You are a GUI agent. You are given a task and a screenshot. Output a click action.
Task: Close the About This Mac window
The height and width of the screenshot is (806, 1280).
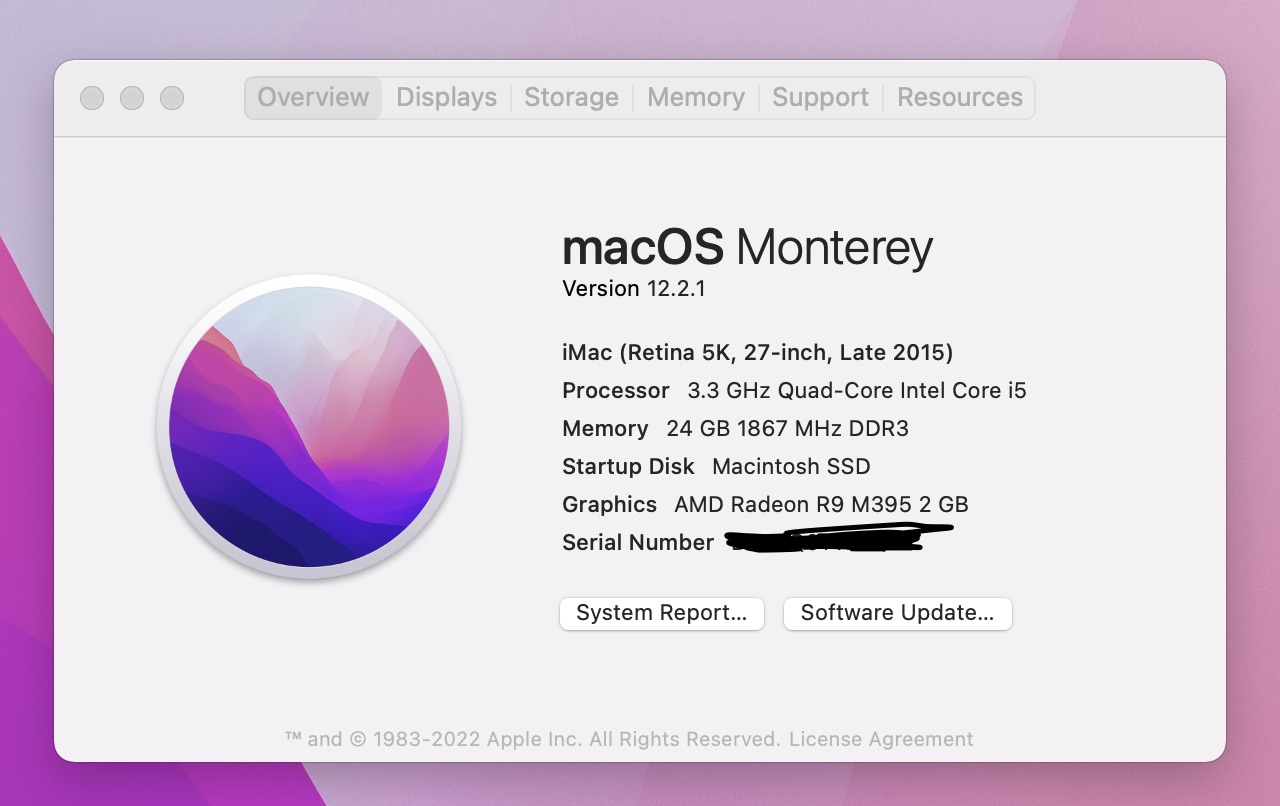(x=92, y=98)
